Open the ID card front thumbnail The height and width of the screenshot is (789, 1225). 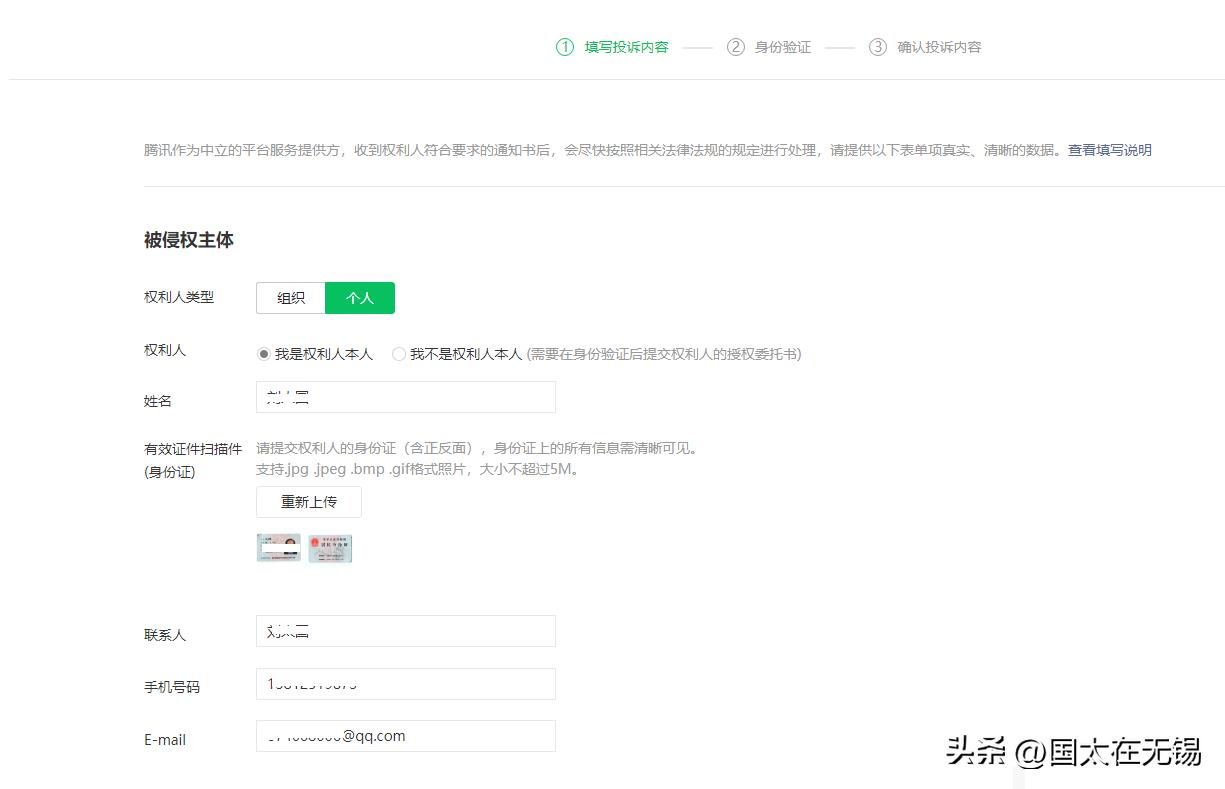click(x=281, y=548)
